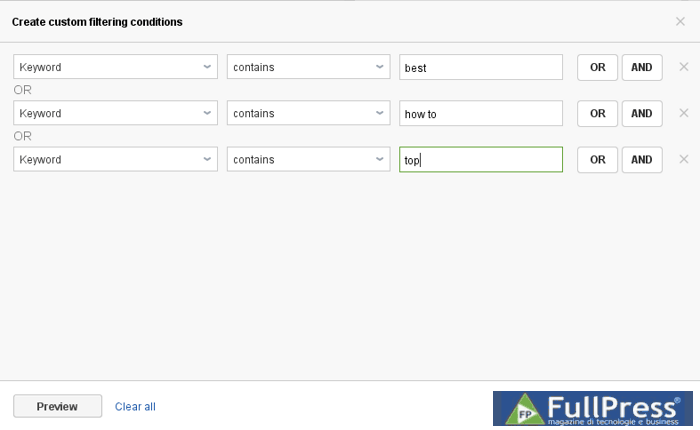Remove the 'best' filter condition row

[684, 67]
